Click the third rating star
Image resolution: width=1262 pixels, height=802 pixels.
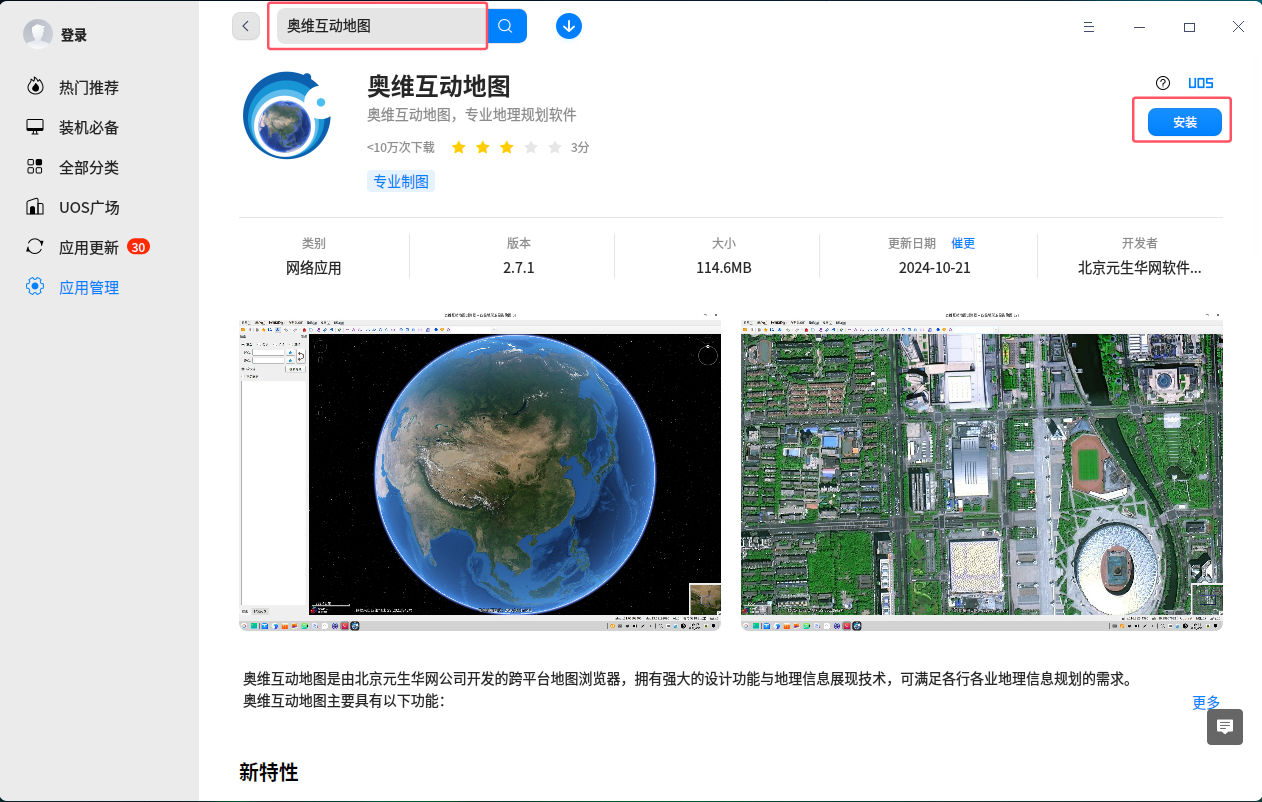507,147
